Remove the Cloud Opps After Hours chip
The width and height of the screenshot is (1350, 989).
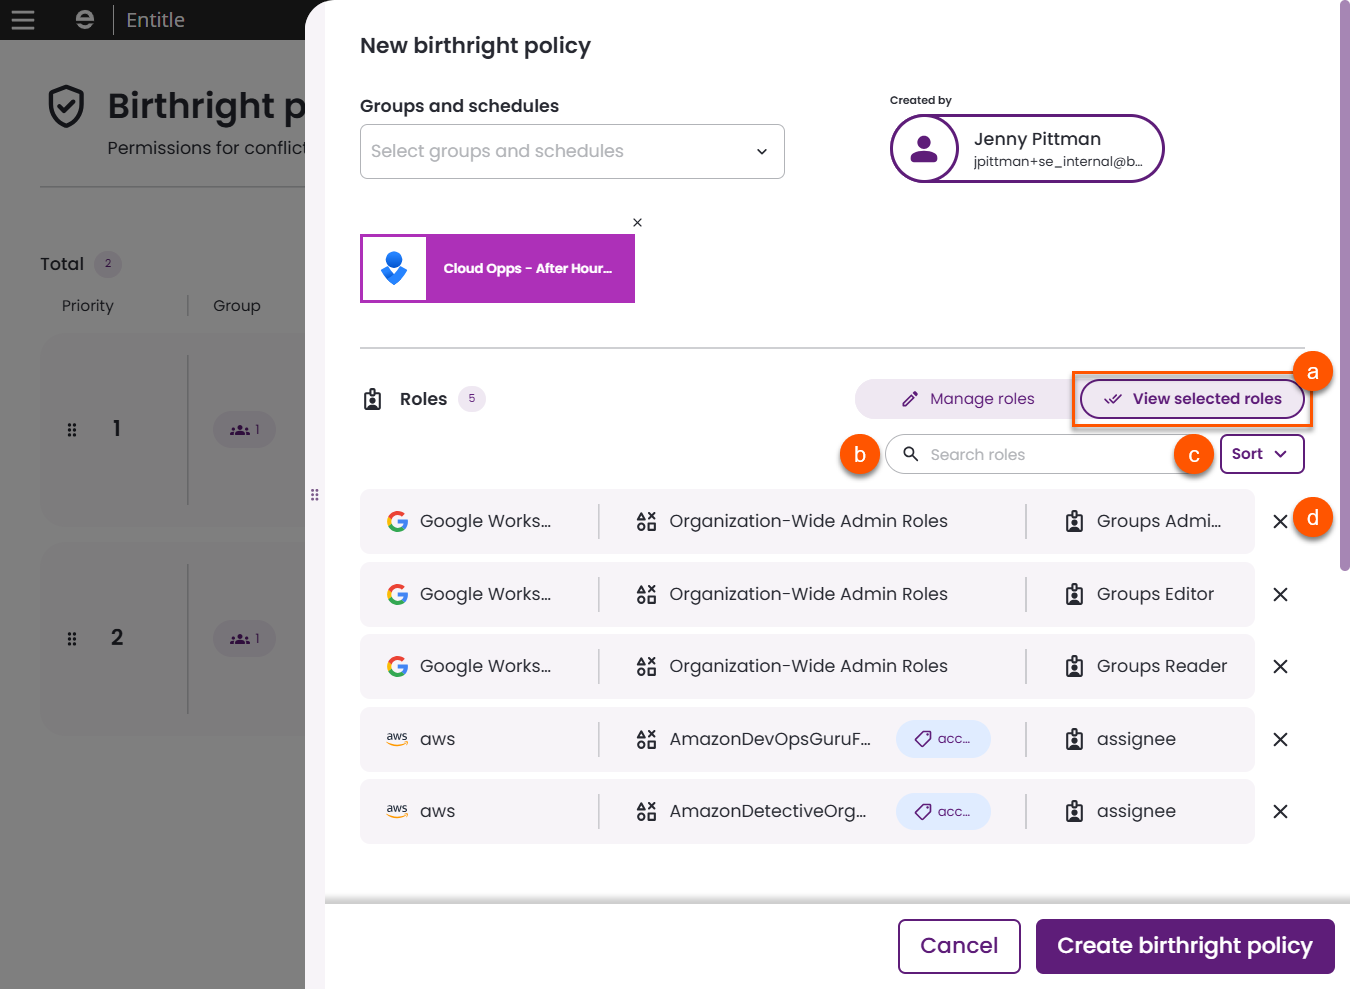637,222
